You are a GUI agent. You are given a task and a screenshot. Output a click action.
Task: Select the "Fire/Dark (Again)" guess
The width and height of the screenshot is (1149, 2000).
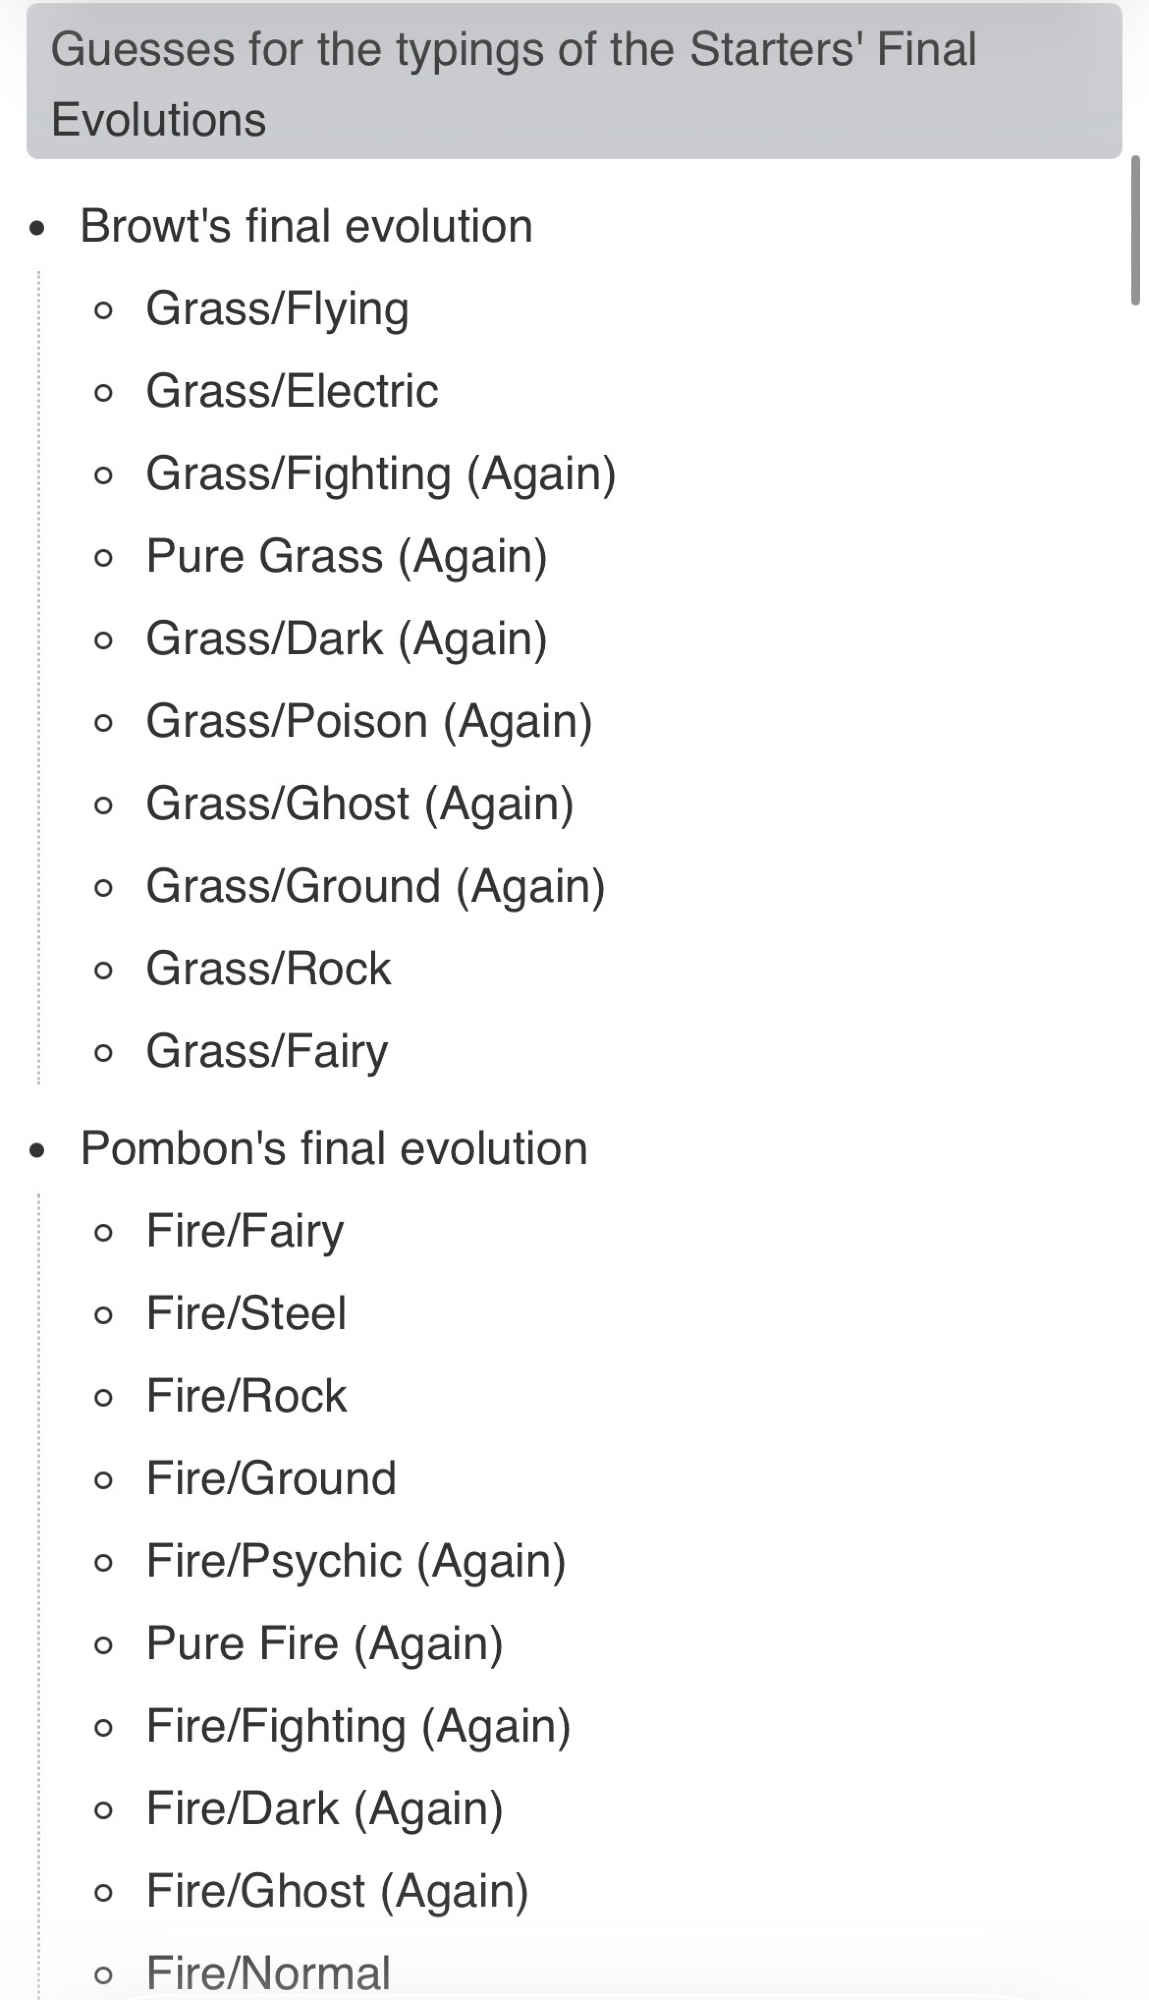(x=324, y=1808)
